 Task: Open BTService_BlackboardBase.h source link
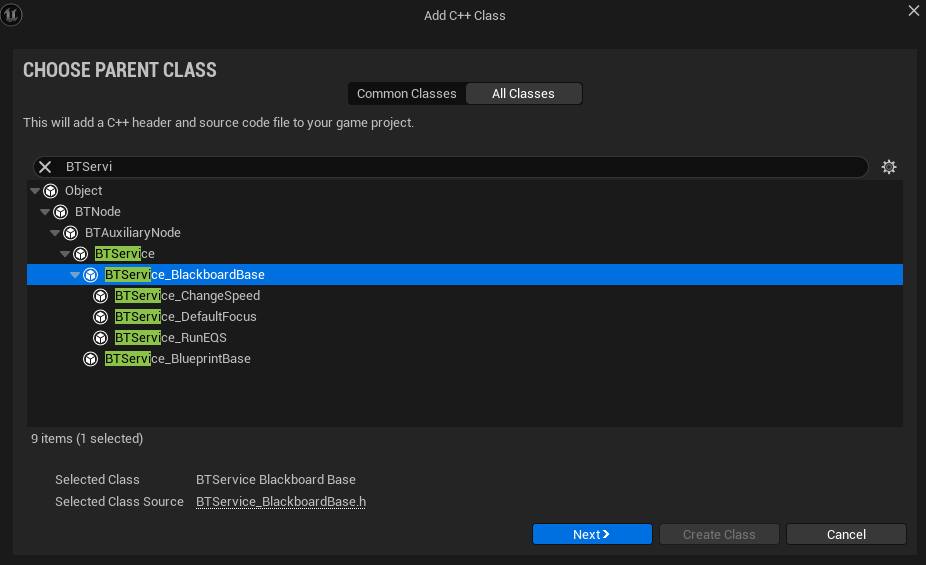(281, 502)
